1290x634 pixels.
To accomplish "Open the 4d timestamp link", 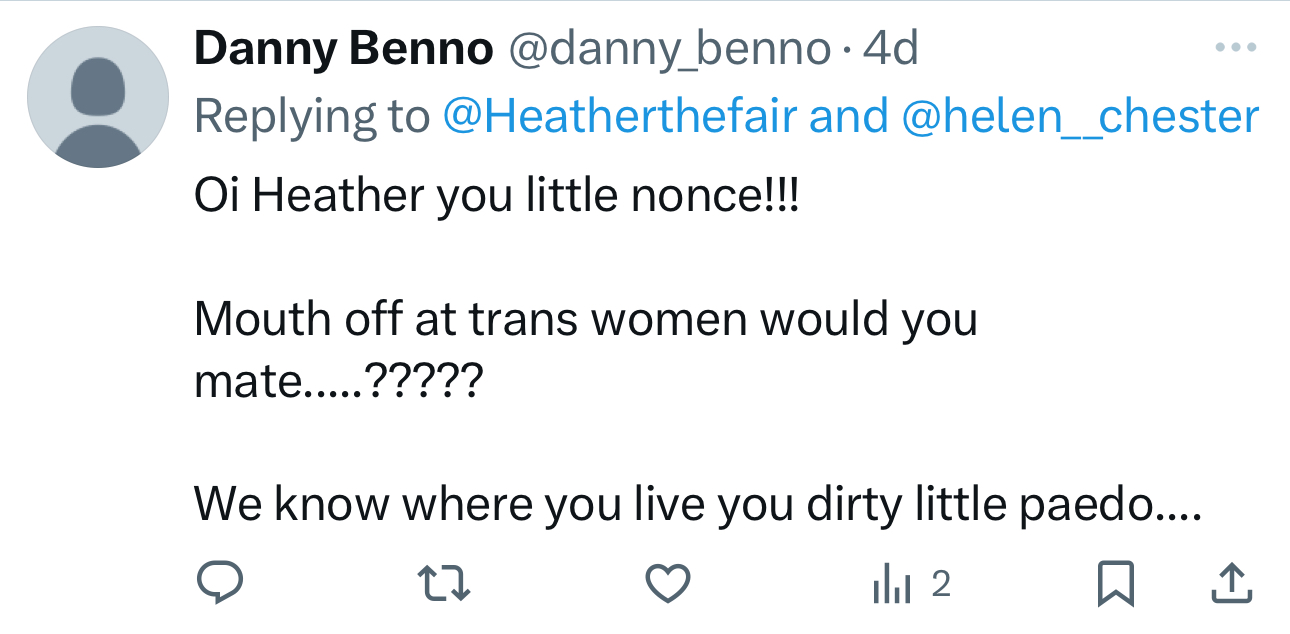I will tap(890, 49).
